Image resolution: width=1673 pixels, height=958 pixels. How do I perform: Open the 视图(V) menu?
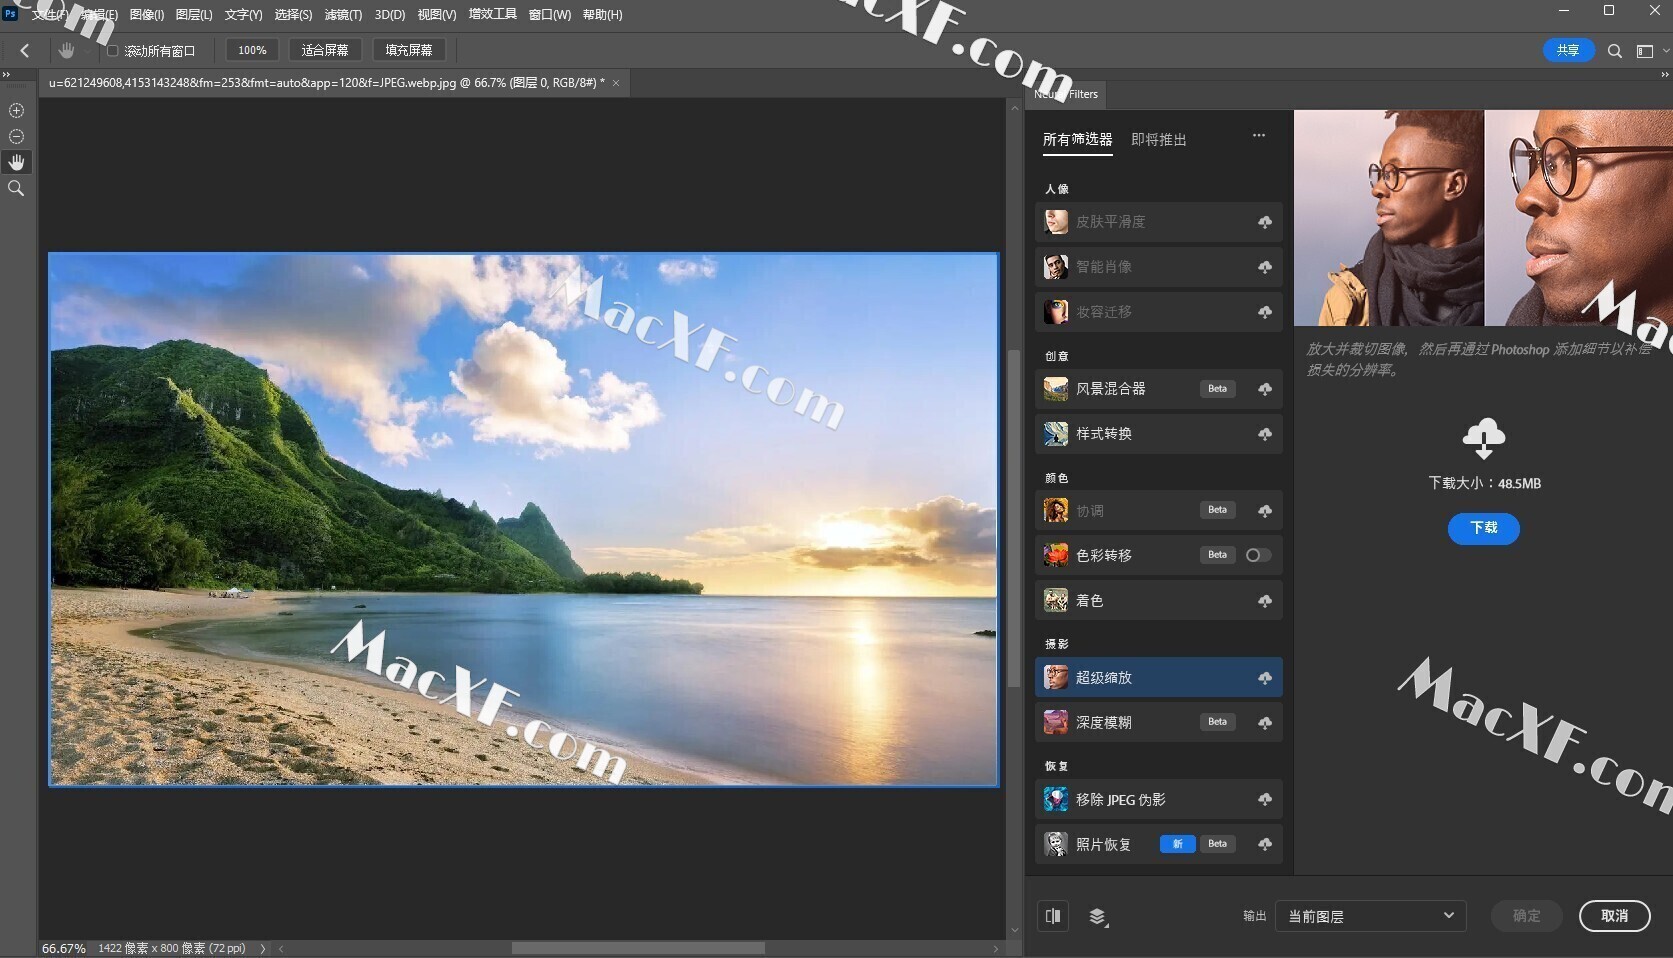pos(437,15)
